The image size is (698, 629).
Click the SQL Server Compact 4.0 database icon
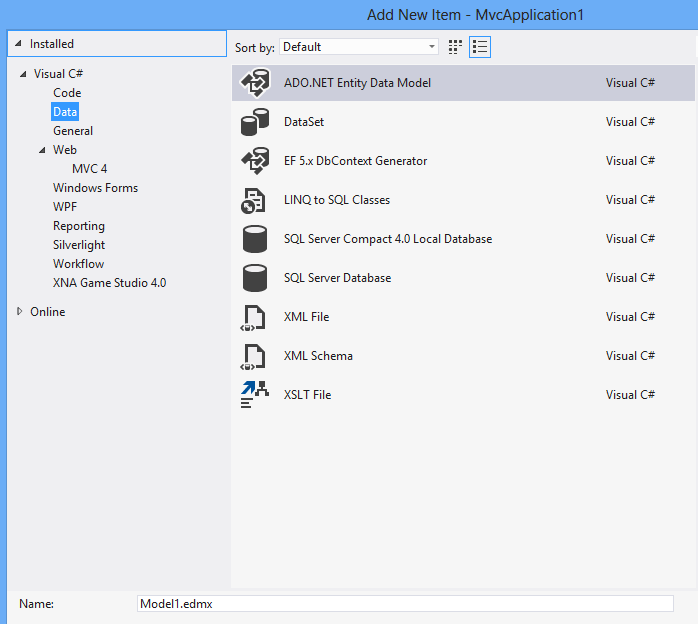(255, 239)
